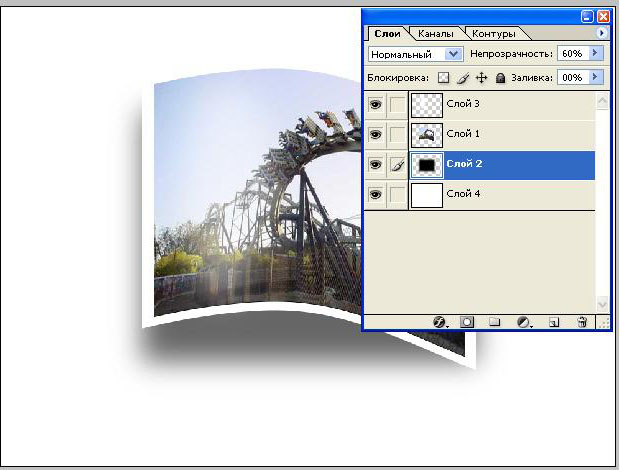Enable lock position move icon

point(480,77)
